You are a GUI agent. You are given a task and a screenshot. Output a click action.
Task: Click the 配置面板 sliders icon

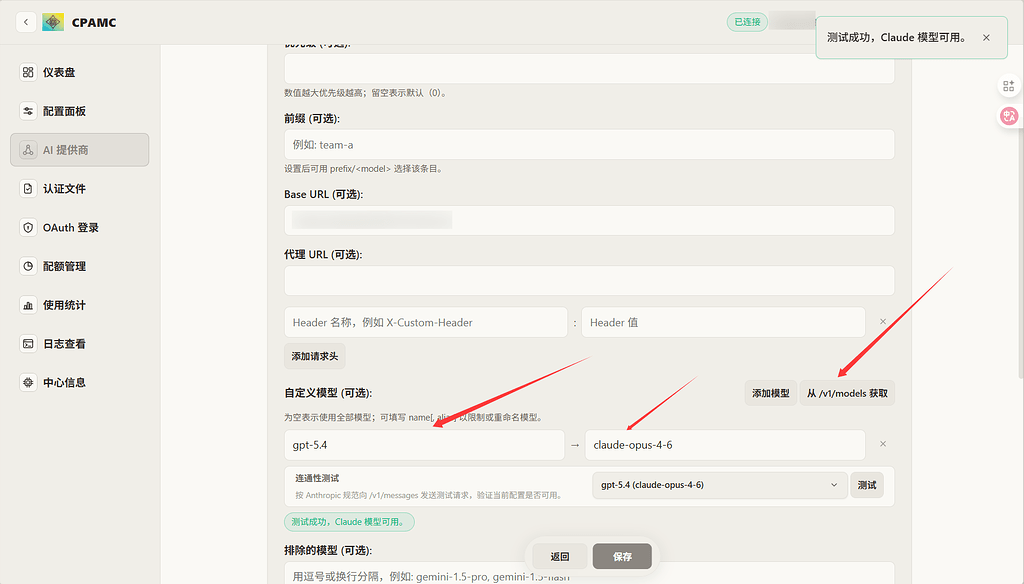coord(28,111)
